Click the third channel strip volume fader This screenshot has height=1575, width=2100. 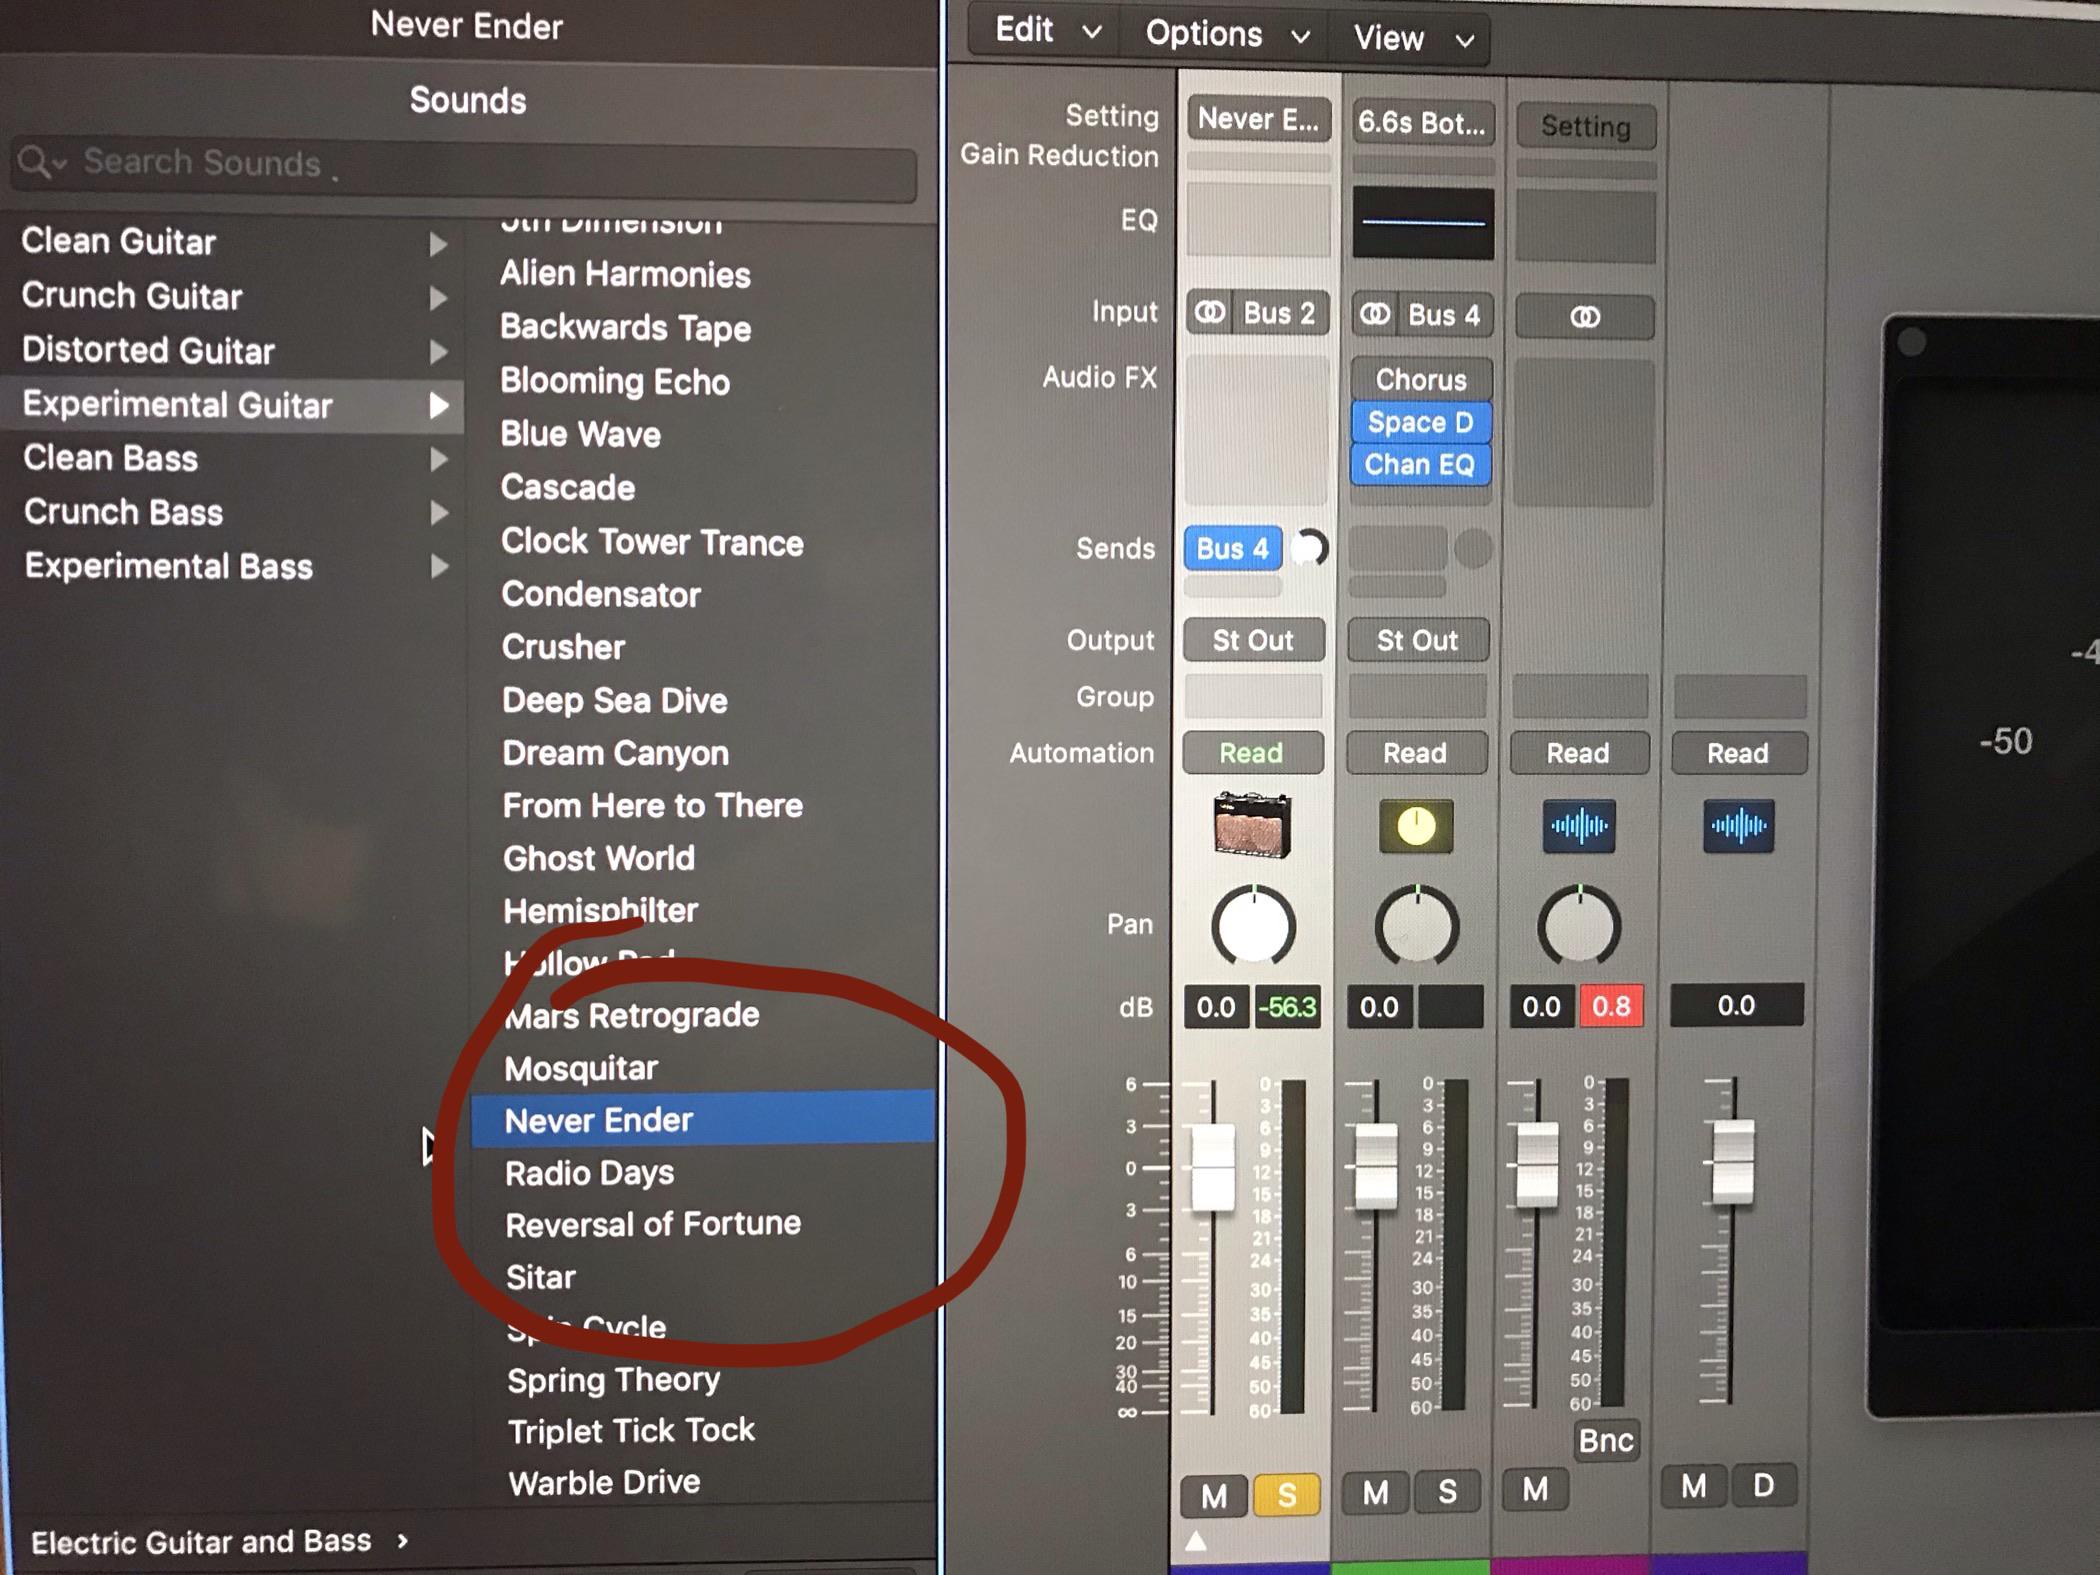(x=1537, y=1163)
